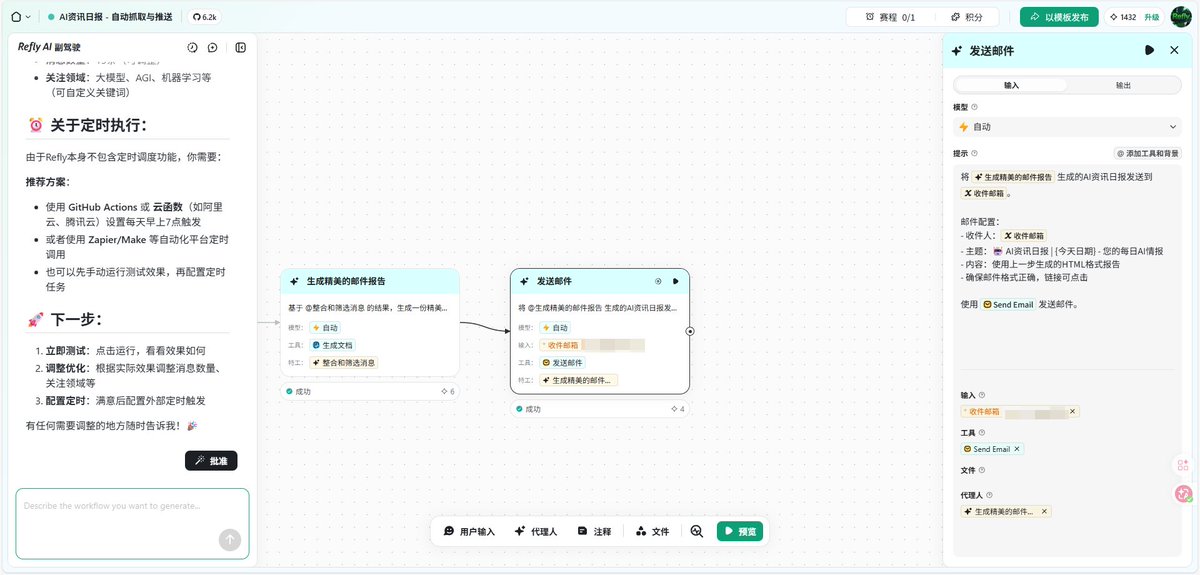Click output connector dot of 发送邮件 node
Screen dimensions: 1200x575
tap(690, 331)
